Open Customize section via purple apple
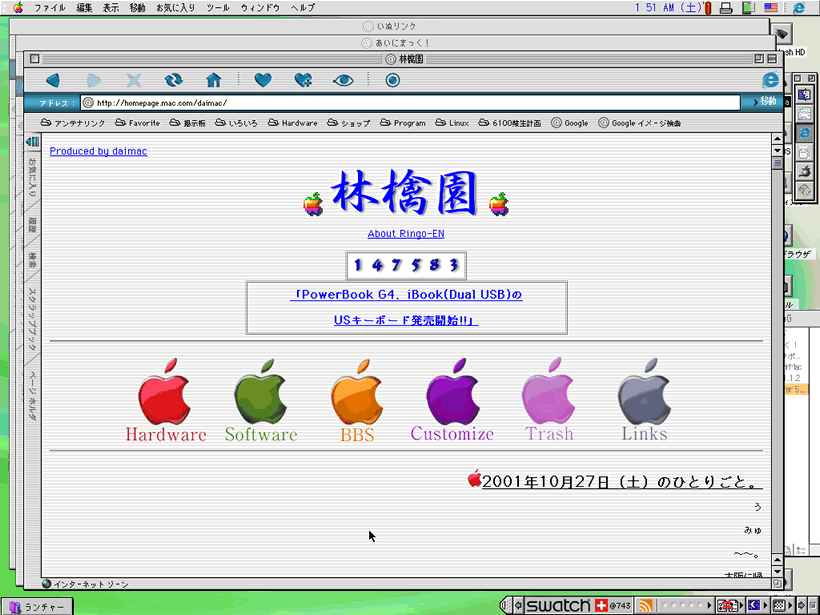 pyautogui.click(x=452, y=401)
